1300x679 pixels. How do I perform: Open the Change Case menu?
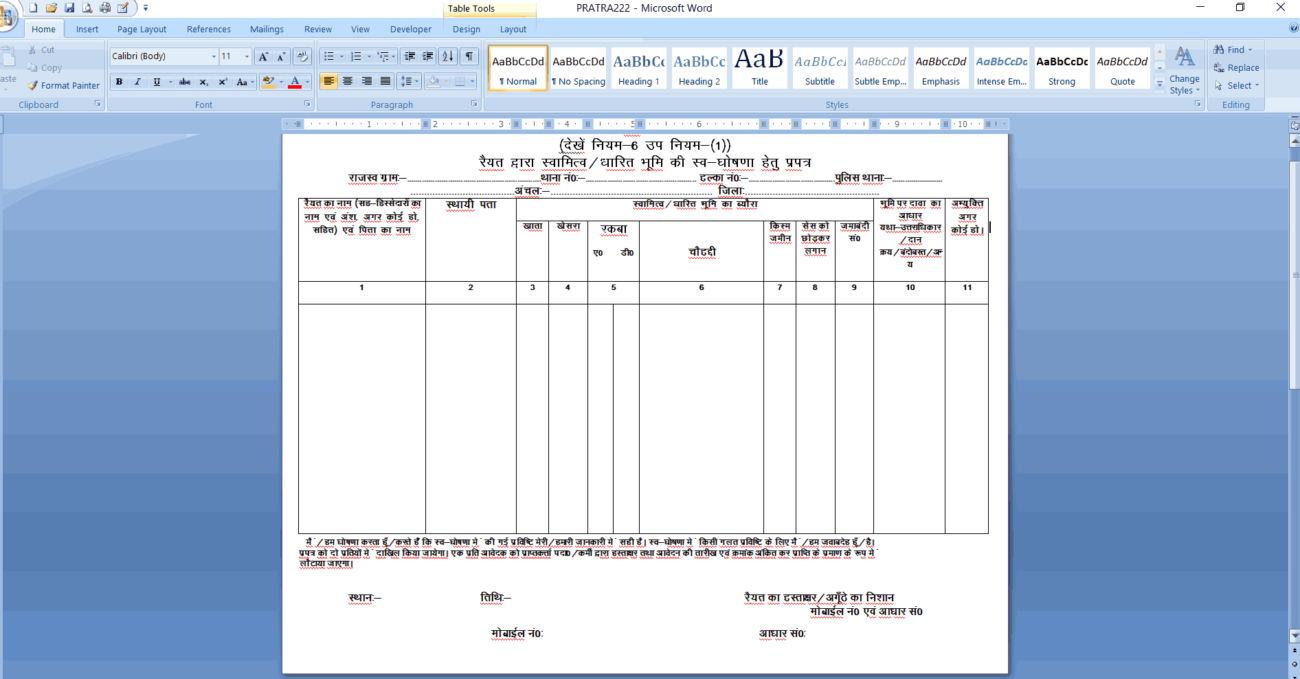[x=244, y=82]
